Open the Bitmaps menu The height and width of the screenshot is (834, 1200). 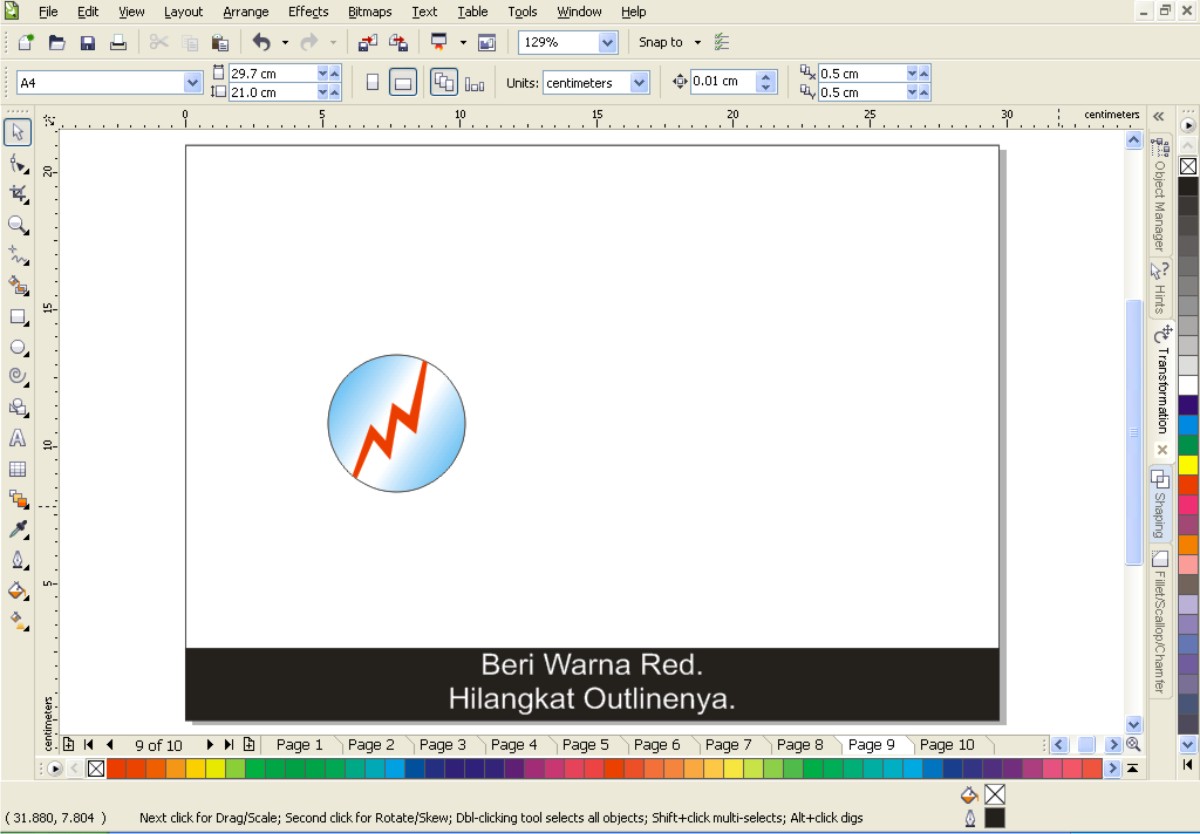(372, 12)
